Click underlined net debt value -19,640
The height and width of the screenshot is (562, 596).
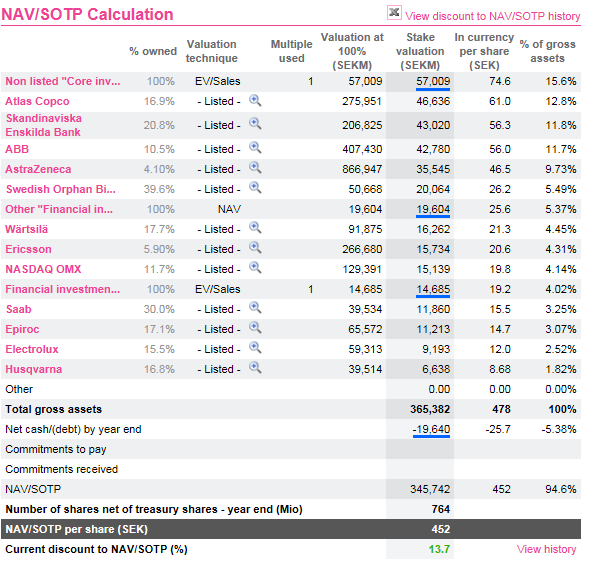click(x=431, y=430)
